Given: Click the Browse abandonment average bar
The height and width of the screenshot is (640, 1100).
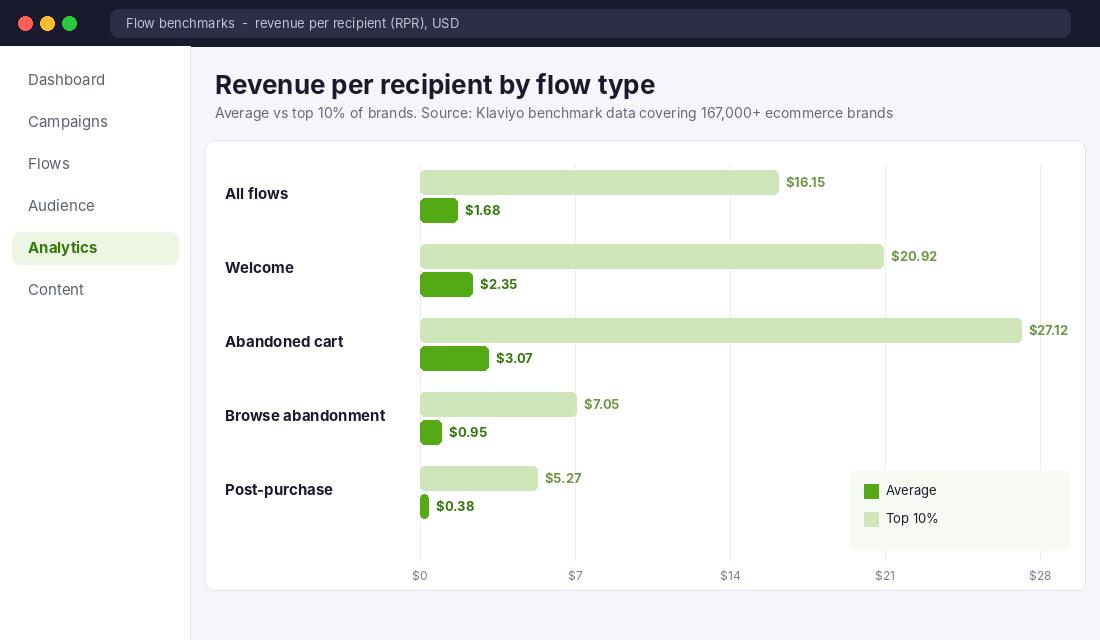Looking at the screenshot, I should click(x=431, y=432).
